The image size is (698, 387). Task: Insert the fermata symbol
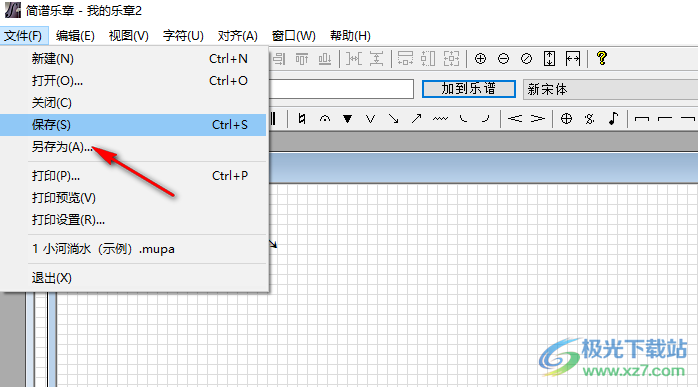tap(325, 118)
